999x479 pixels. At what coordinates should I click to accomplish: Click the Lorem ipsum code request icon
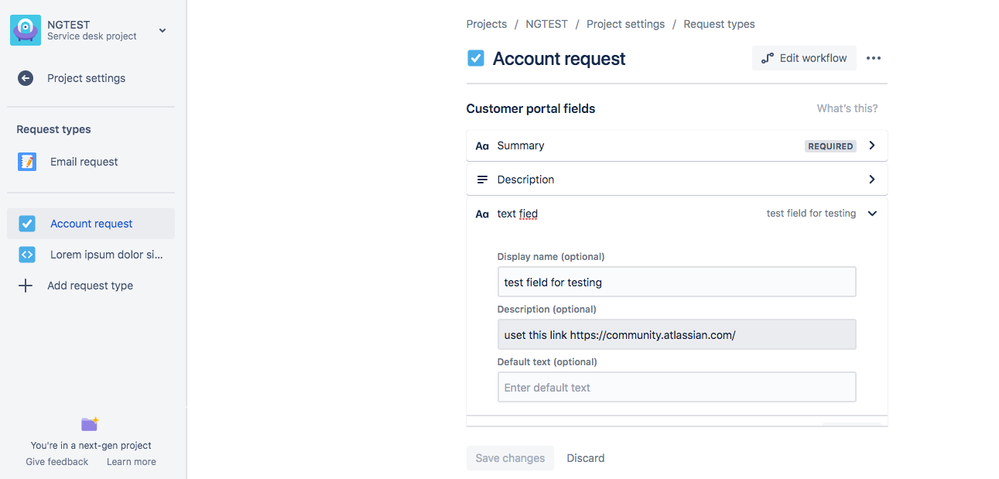click(x=27, y=255)
